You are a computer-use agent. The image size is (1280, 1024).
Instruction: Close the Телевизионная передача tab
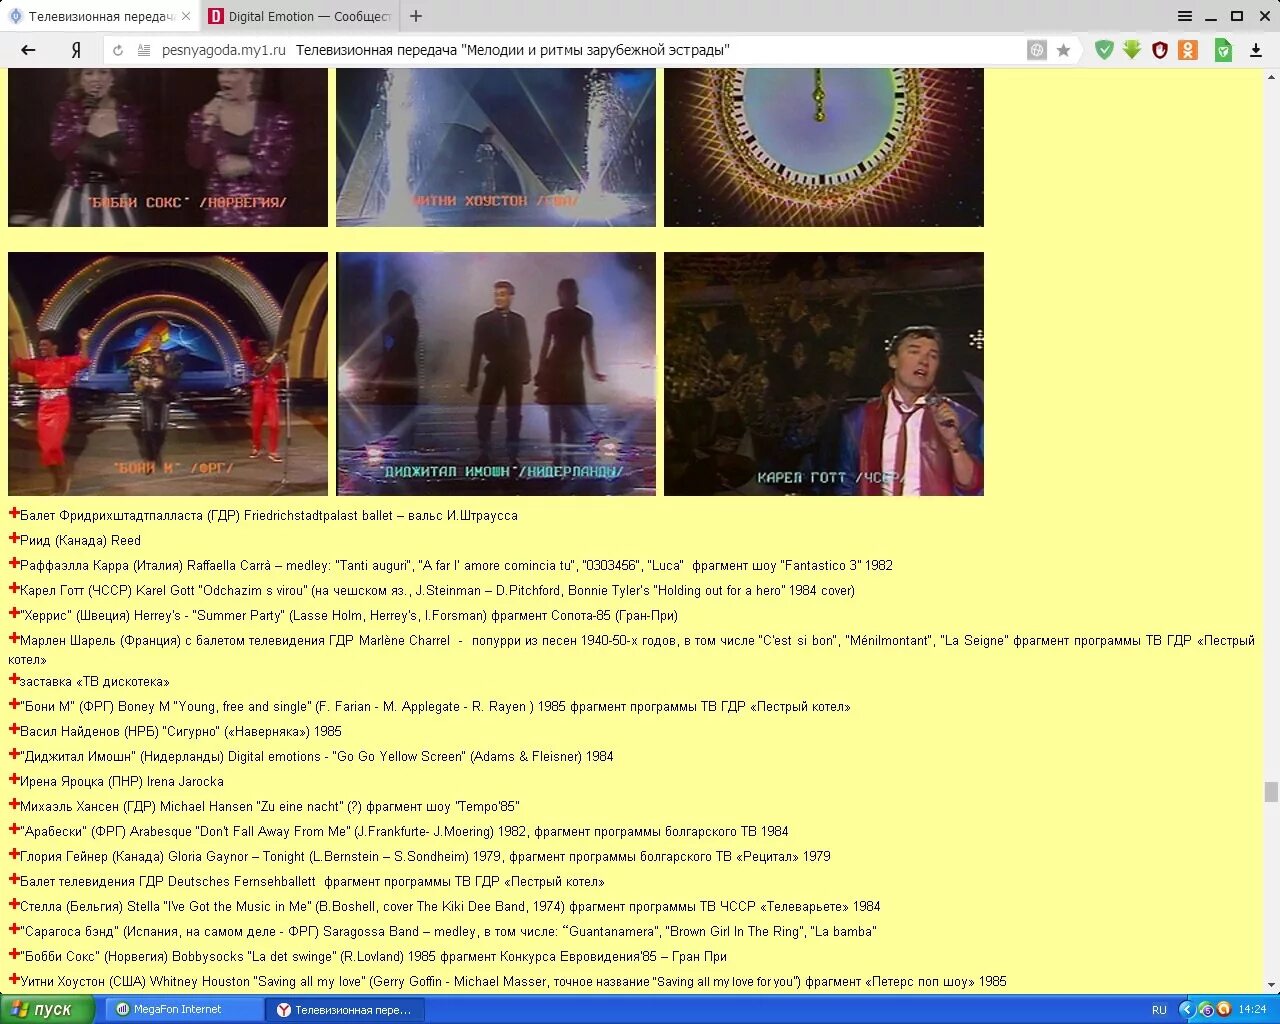click(186, 16)
